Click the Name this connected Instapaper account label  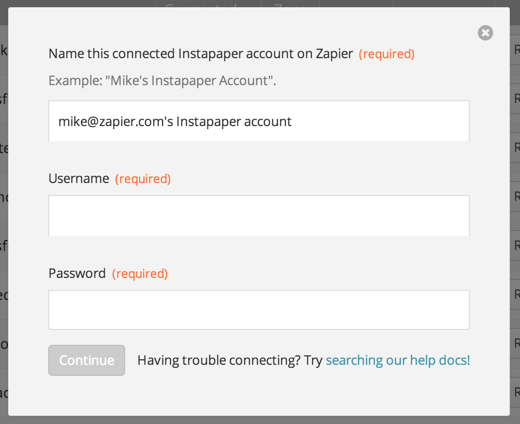(x=200, y=54)
